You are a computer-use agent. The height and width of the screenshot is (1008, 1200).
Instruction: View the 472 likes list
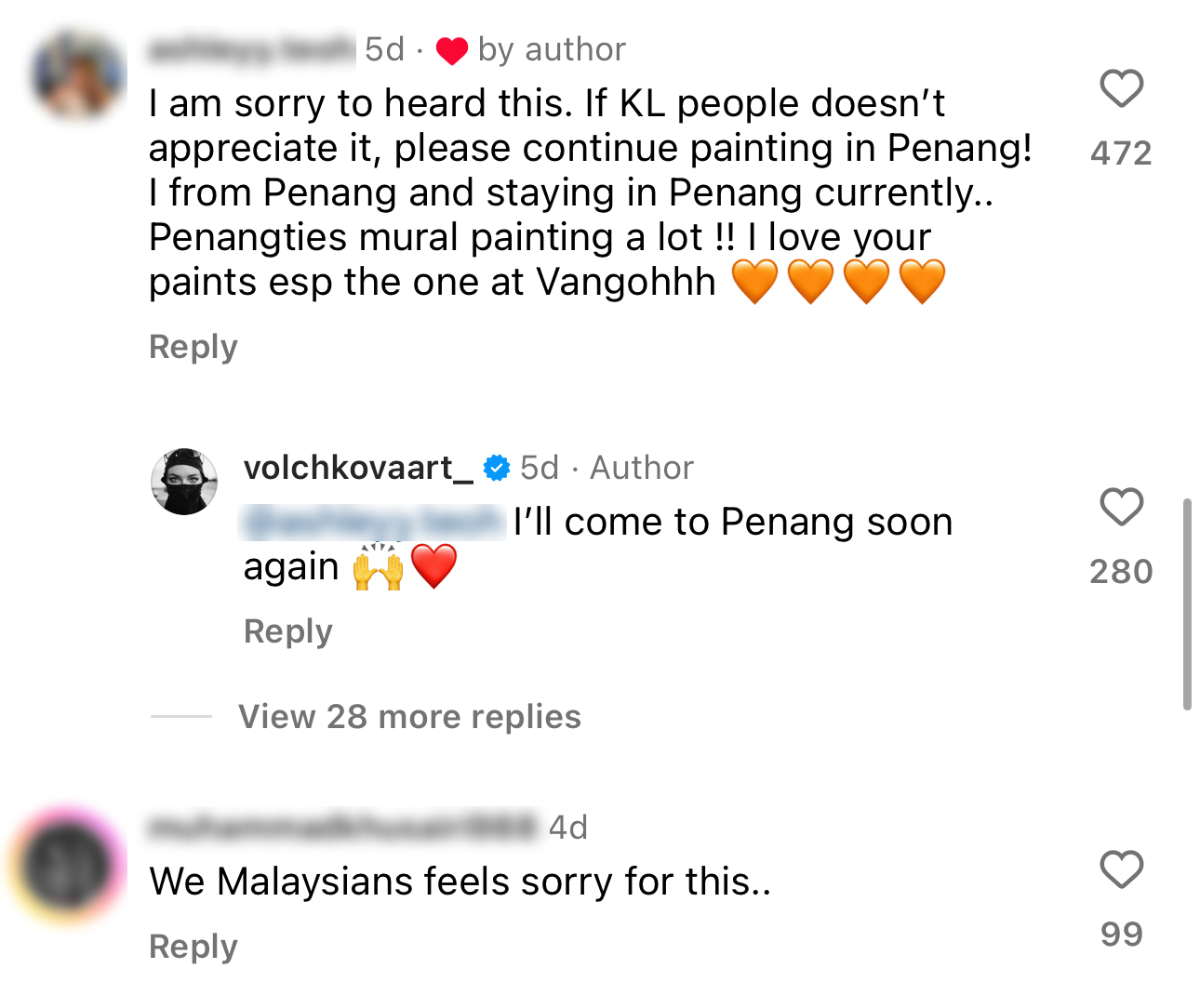click(x=1120, y=153)
